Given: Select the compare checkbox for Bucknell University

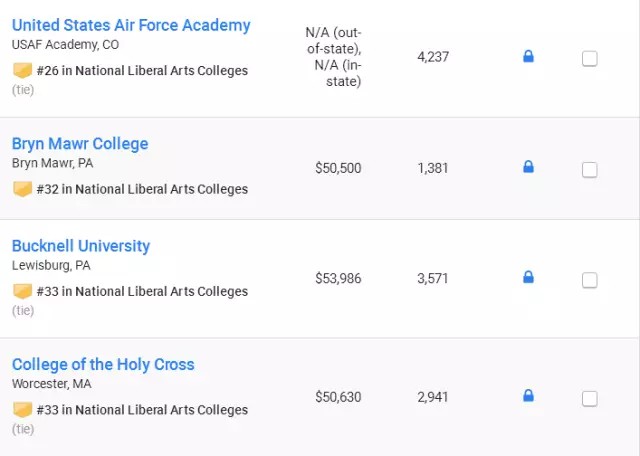Looking at the screenshot, I should tap(590, 279).
